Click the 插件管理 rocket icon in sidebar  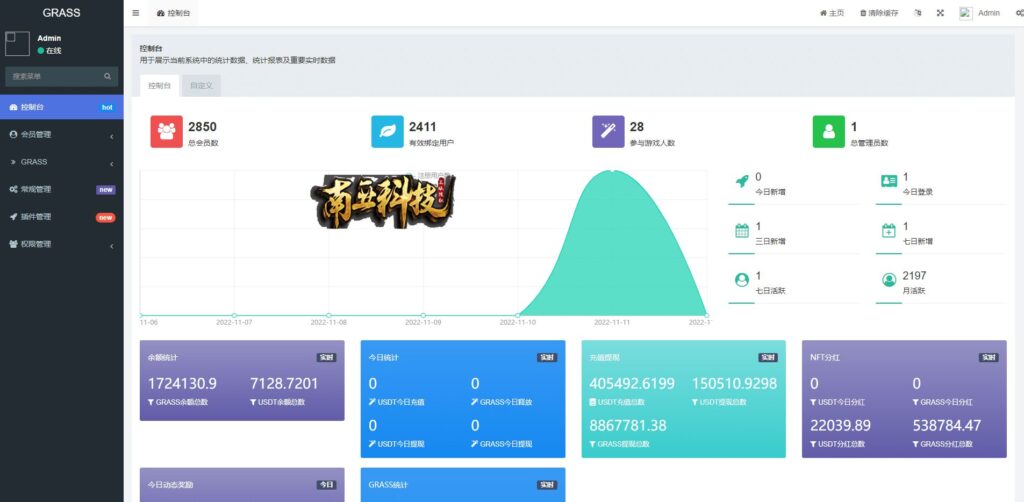tap(14, 217)
